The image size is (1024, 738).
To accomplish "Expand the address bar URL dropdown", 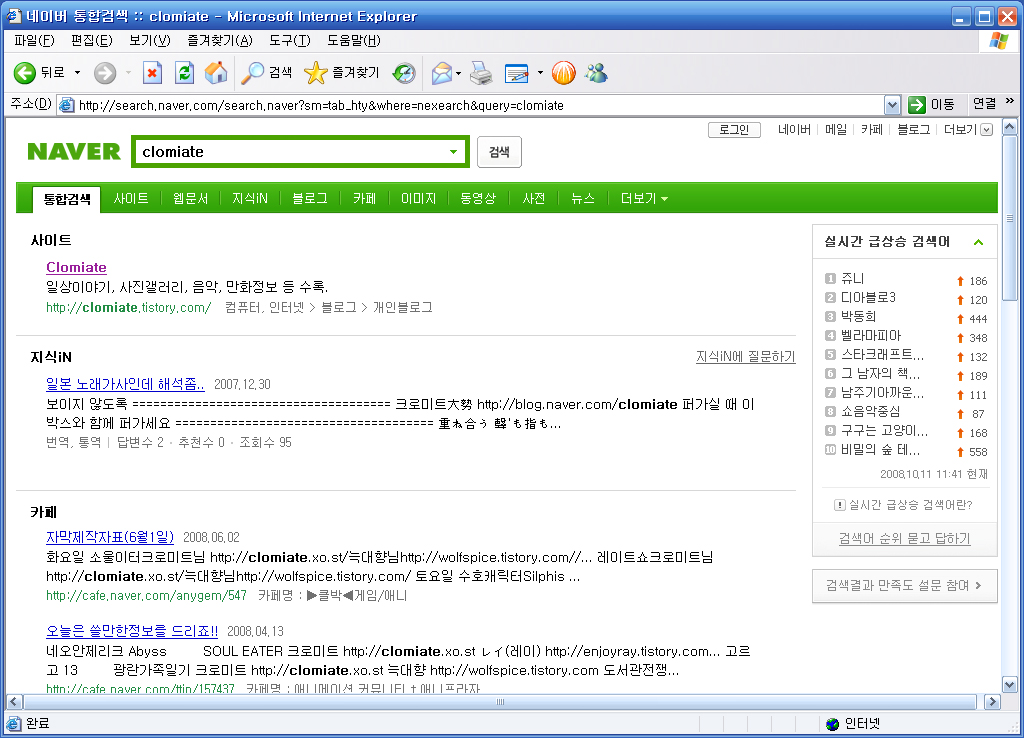I will (892, 105).
